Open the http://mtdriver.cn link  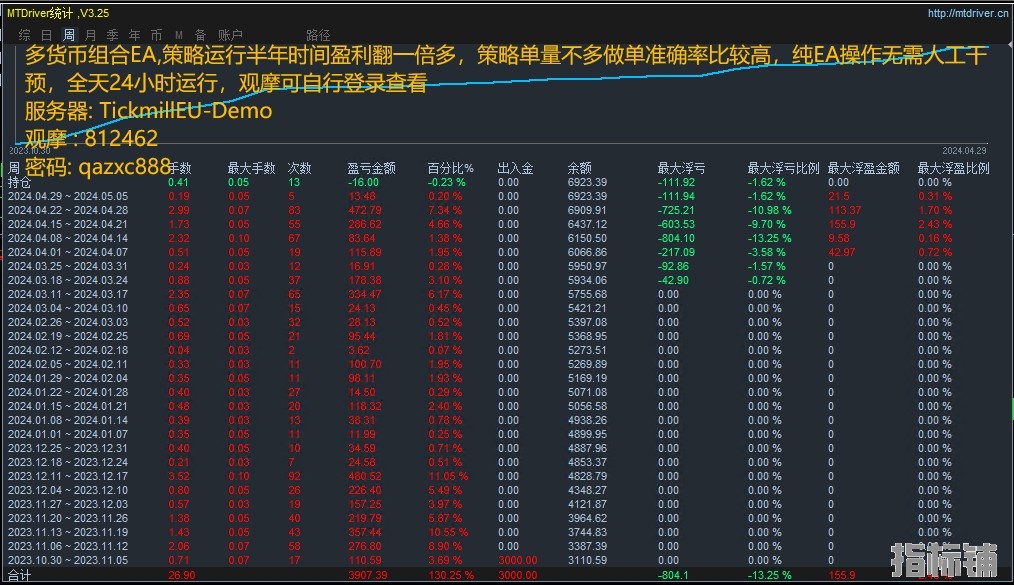[967, 13]
